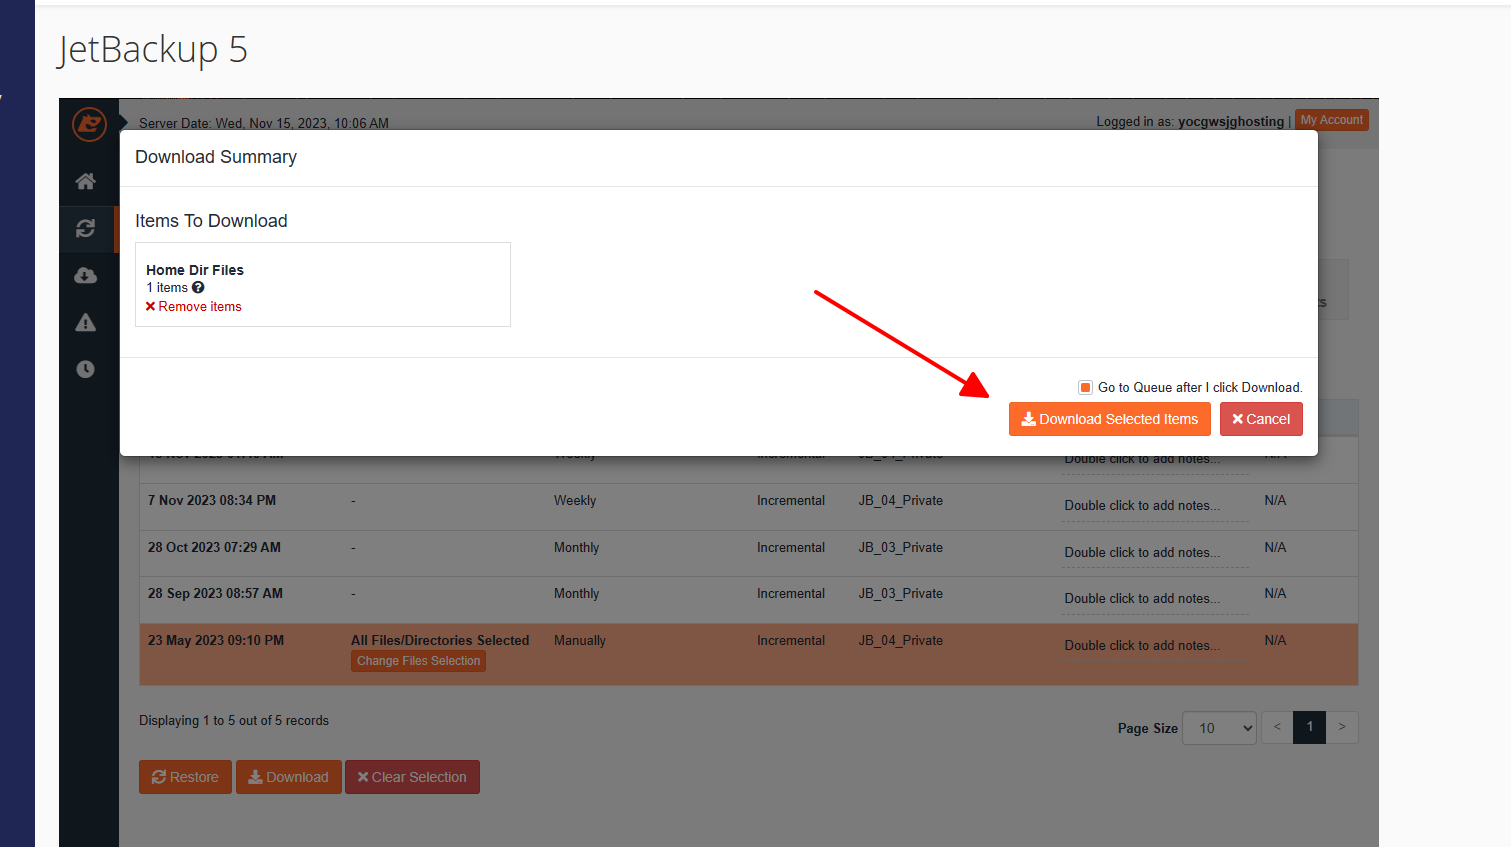Click the "Change Files Selection" button
This screenshot has height=847, width=1511.
(x=418, y=661)
